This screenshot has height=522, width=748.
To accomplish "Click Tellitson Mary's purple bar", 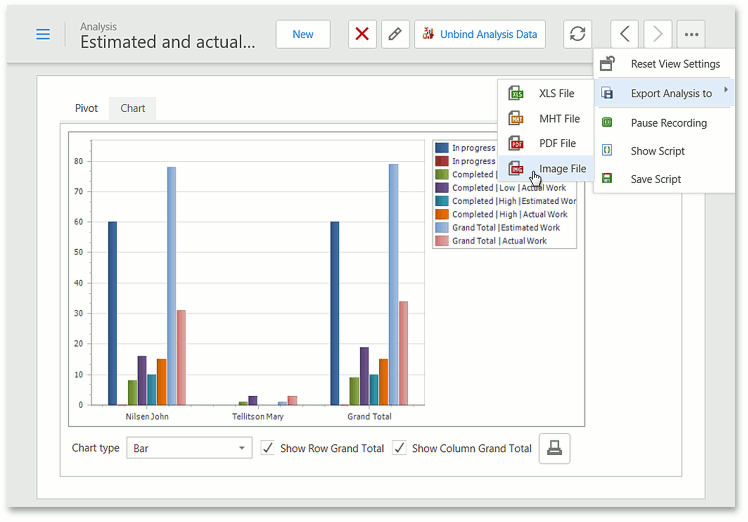I will point(253,400).
